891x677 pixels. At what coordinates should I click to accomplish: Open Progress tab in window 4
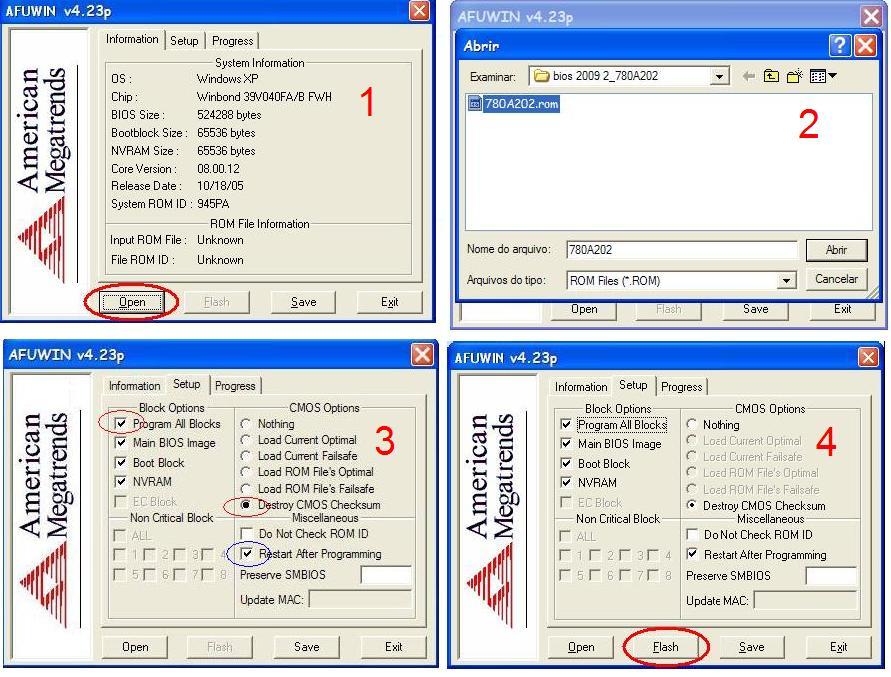(x=681, y=387)
